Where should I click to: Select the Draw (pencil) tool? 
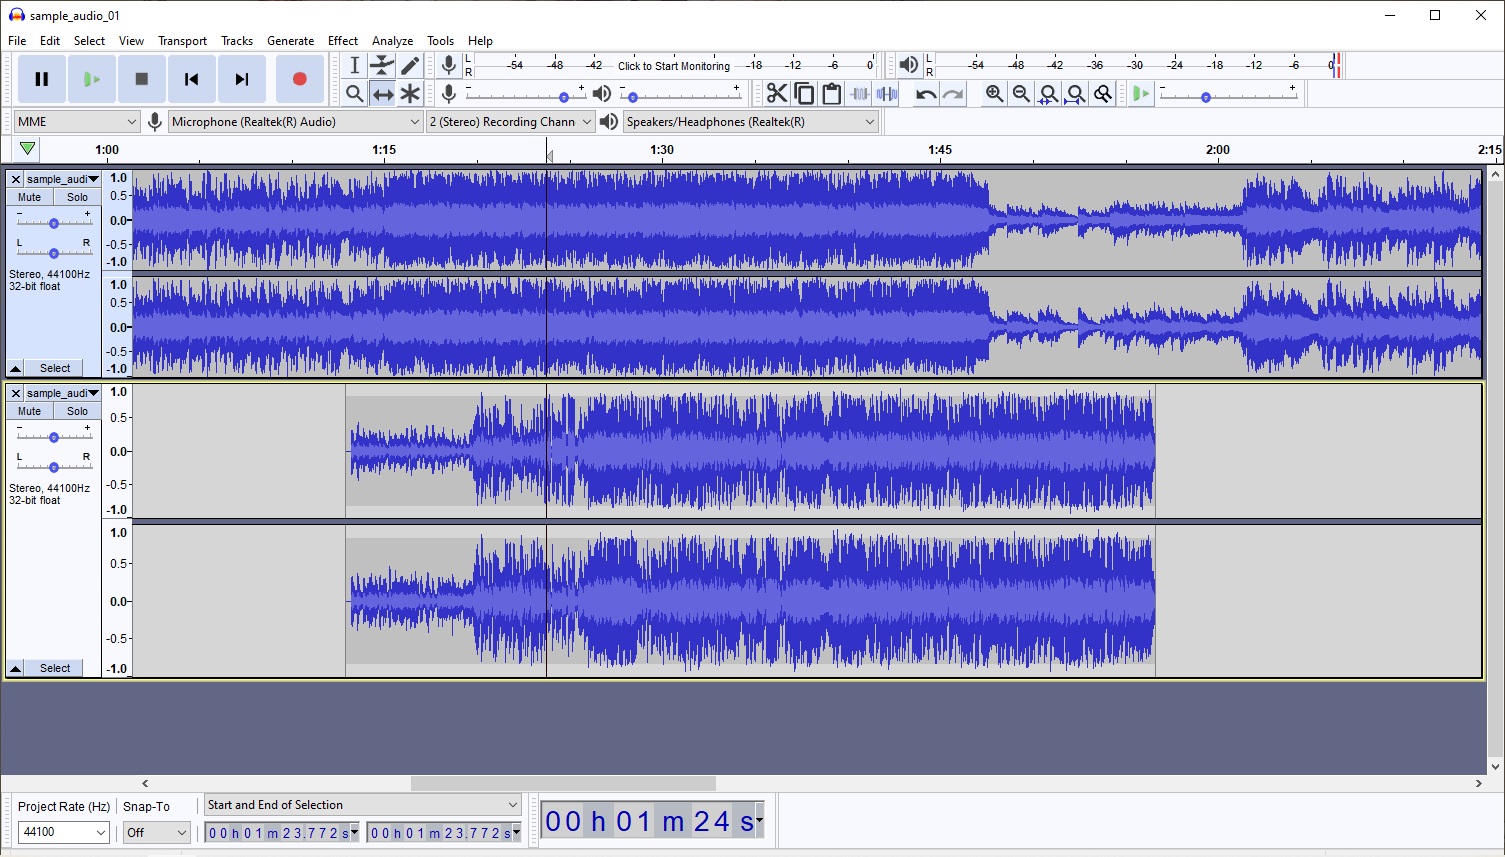tap(410, 66)
